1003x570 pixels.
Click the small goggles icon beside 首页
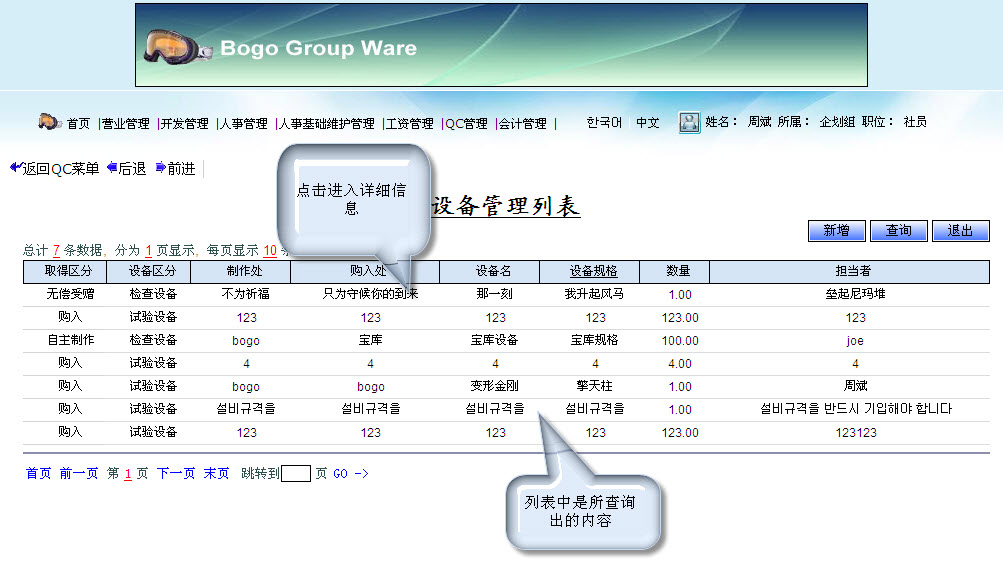pos(49,122)
